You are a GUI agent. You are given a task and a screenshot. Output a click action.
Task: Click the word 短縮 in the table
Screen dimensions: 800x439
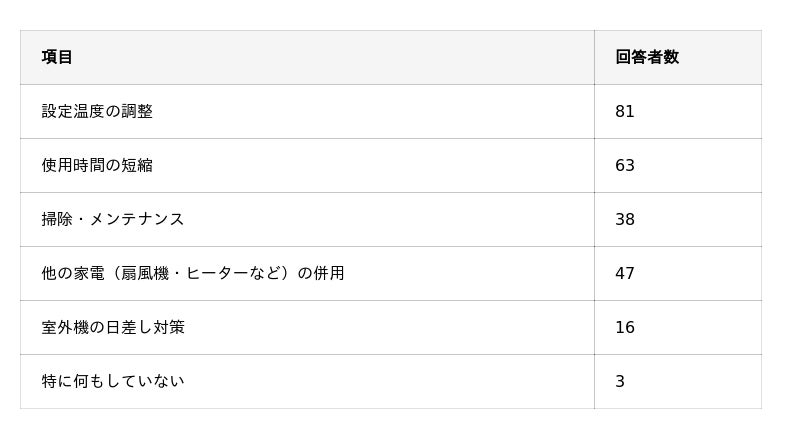click(137, 165)
